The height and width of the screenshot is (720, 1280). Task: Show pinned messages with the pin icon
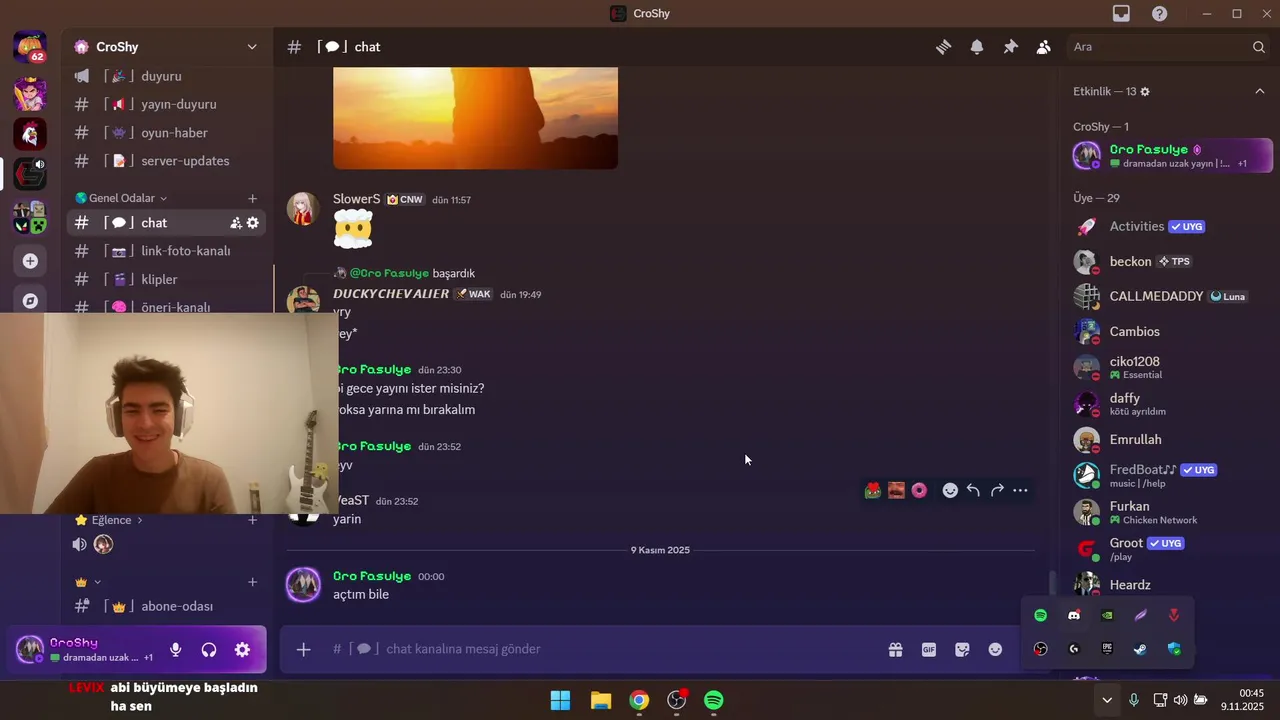tap(1011, 47)
